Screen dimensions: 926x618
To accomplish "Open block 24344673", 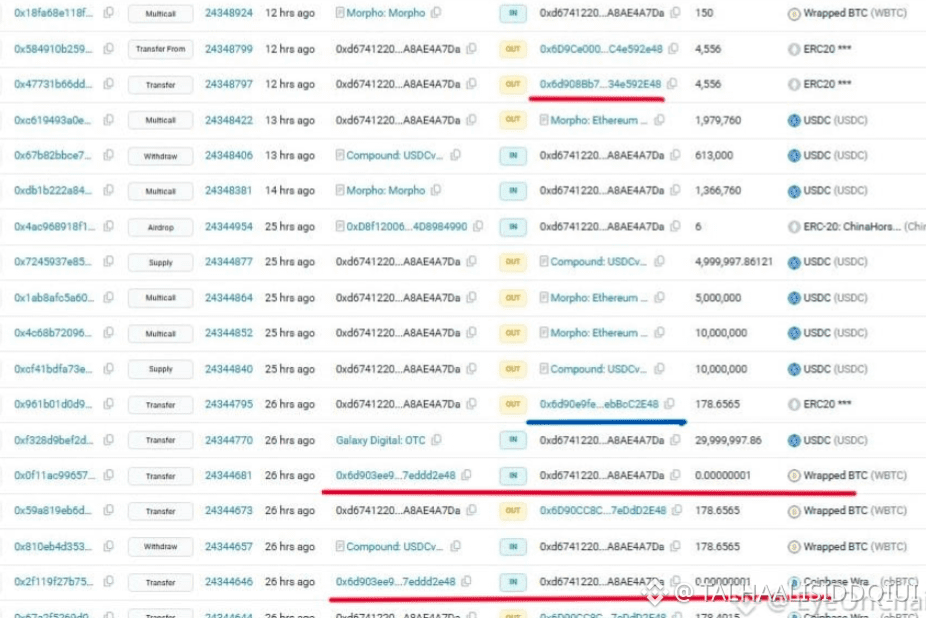I will [x=229, y=510].
